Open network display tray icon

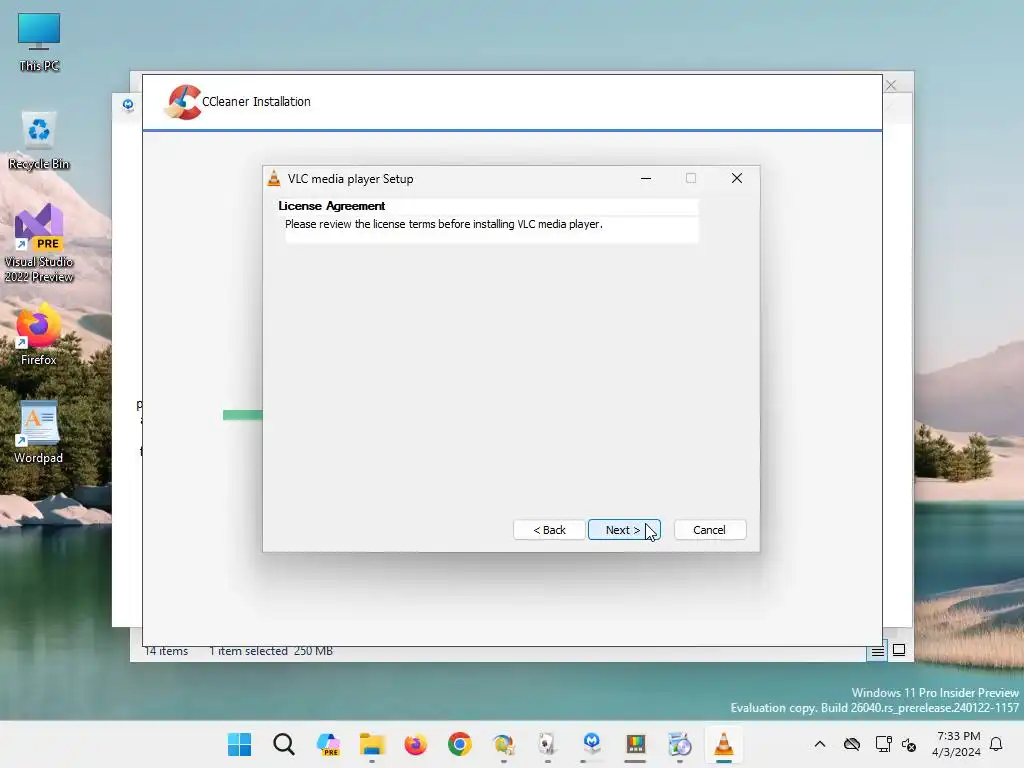(884, 744)
